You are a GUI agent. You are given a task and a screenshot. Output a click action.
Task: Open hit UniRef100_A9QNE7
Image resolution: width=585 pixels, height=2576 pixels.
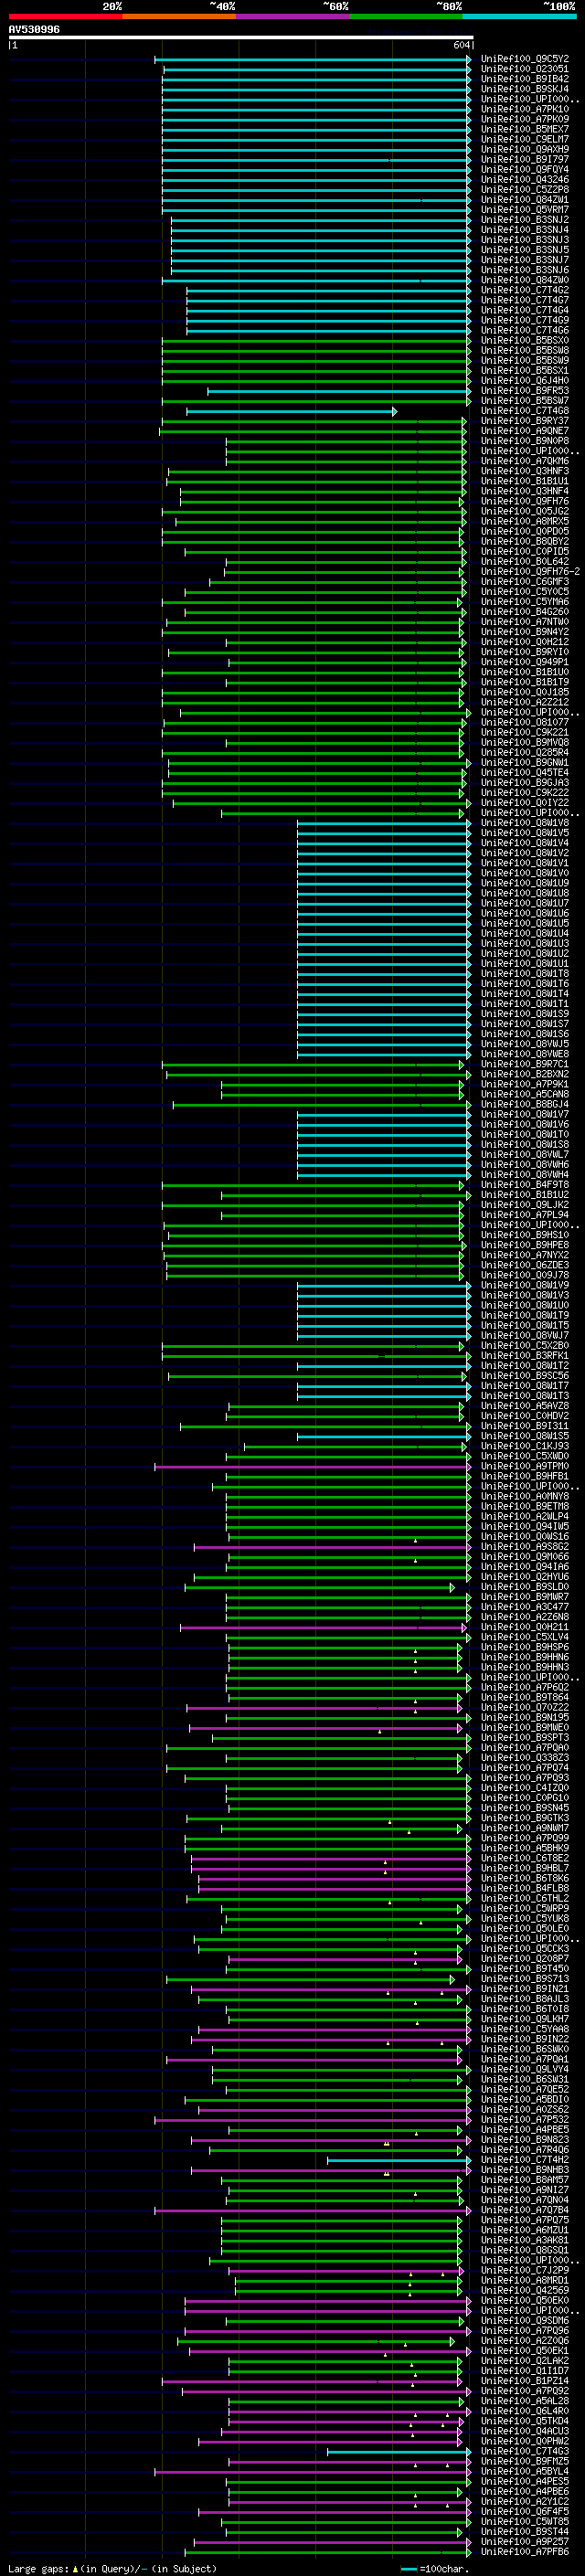525,431
